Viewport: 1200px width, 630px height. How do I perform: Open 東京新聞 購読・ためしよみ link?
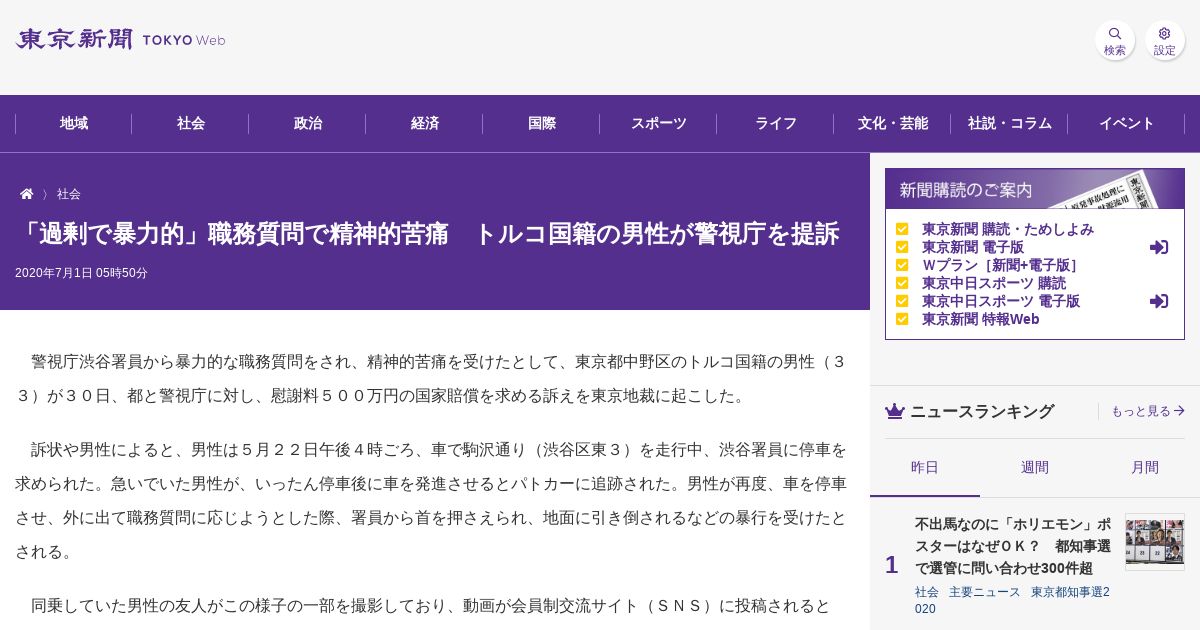pos(1008,229)
